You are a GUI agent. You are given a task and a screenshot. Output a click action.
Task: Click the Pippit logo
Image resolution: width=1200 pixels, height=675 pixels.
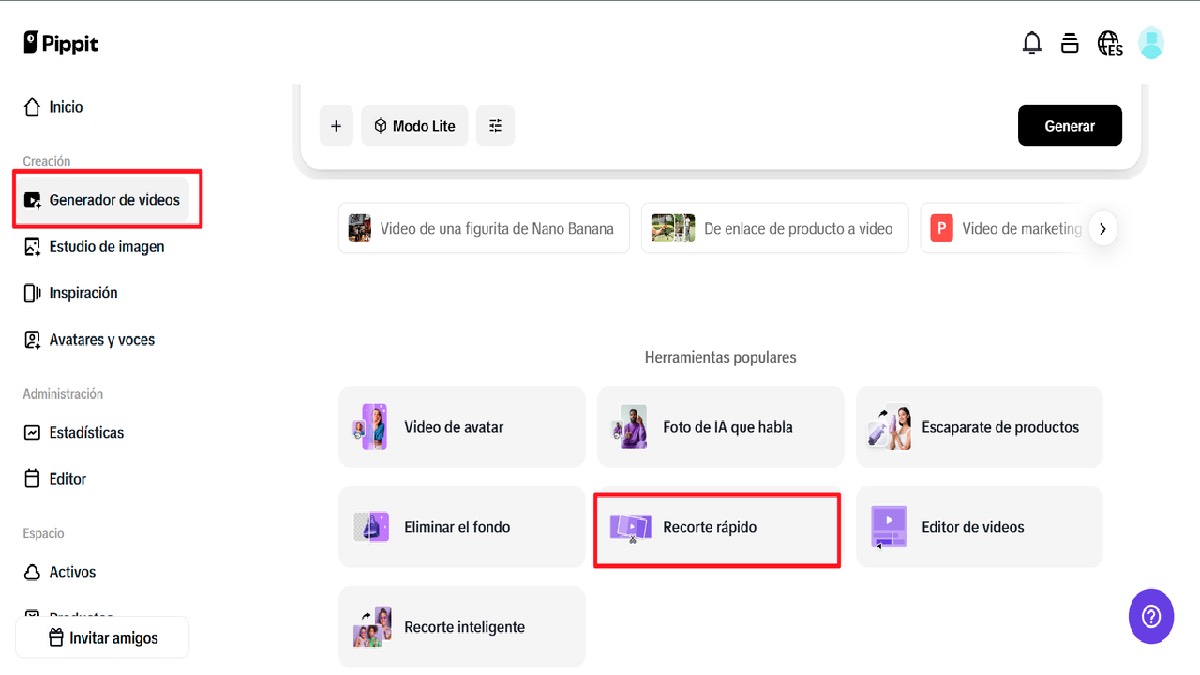pyautogui.click(x=61, y=43)
